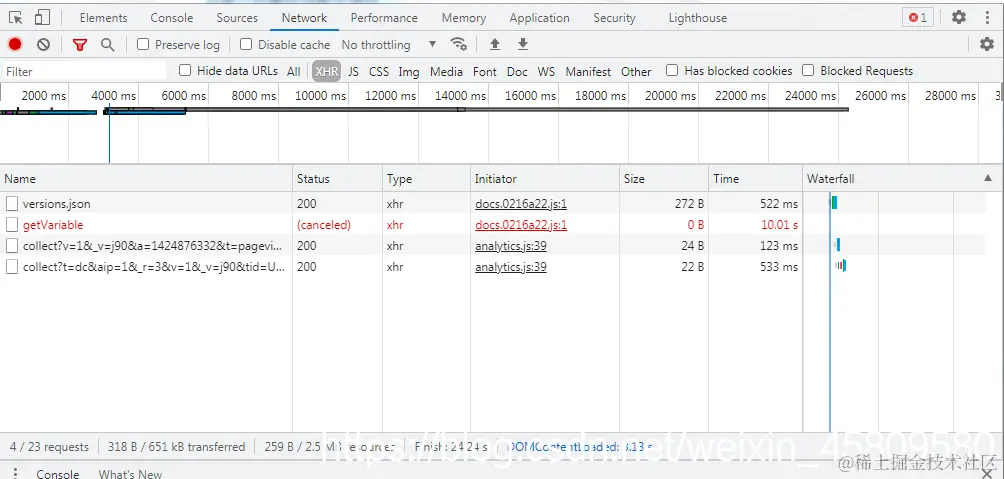Check the Blocked Requests box

coord(808,70)
